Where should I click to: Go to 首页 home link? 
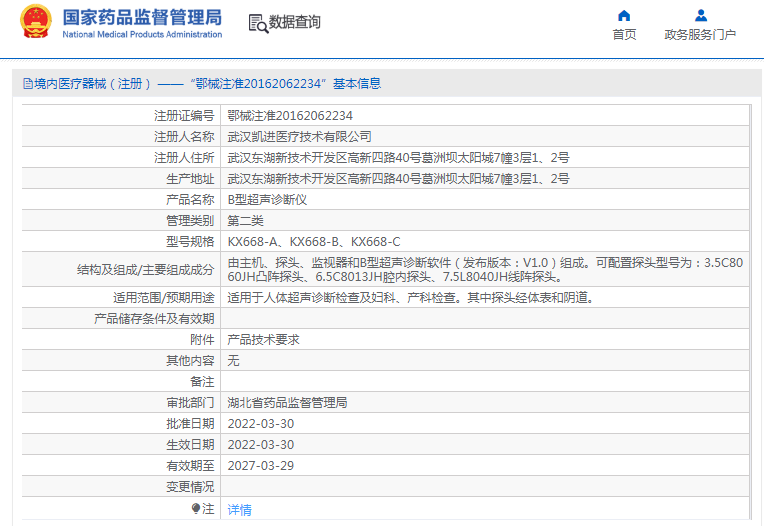point(624,35)
